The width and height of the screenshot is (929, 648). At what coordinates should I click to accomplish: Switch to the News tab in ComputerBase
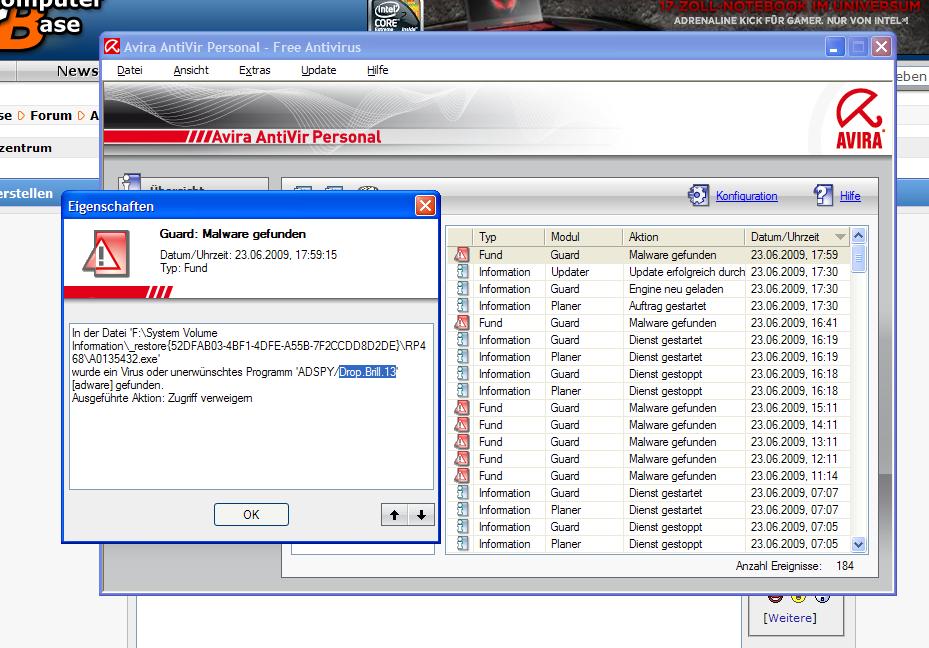[x=77, y=71]
